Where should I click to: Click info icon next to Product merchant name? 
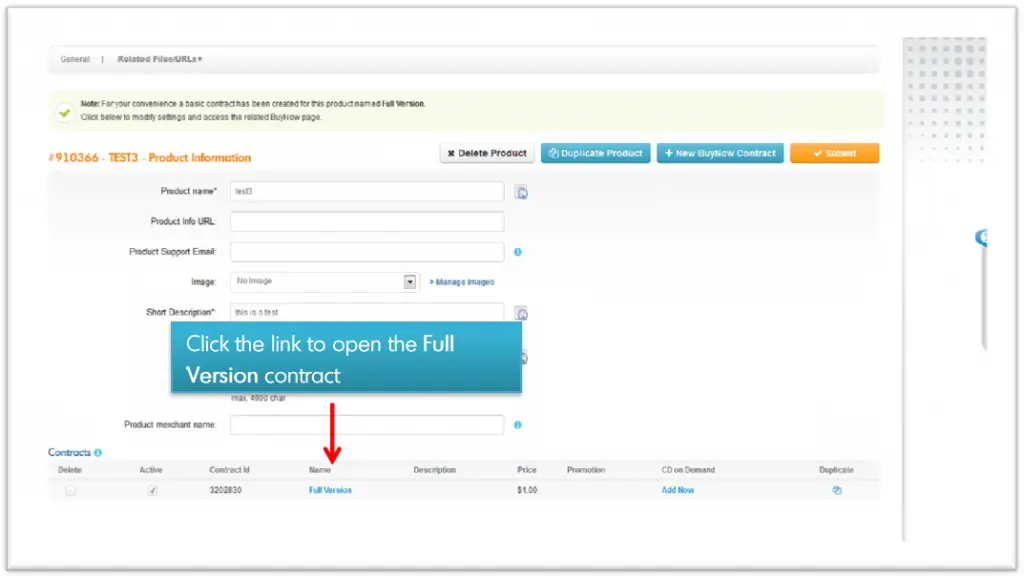(x=518, y=425)
